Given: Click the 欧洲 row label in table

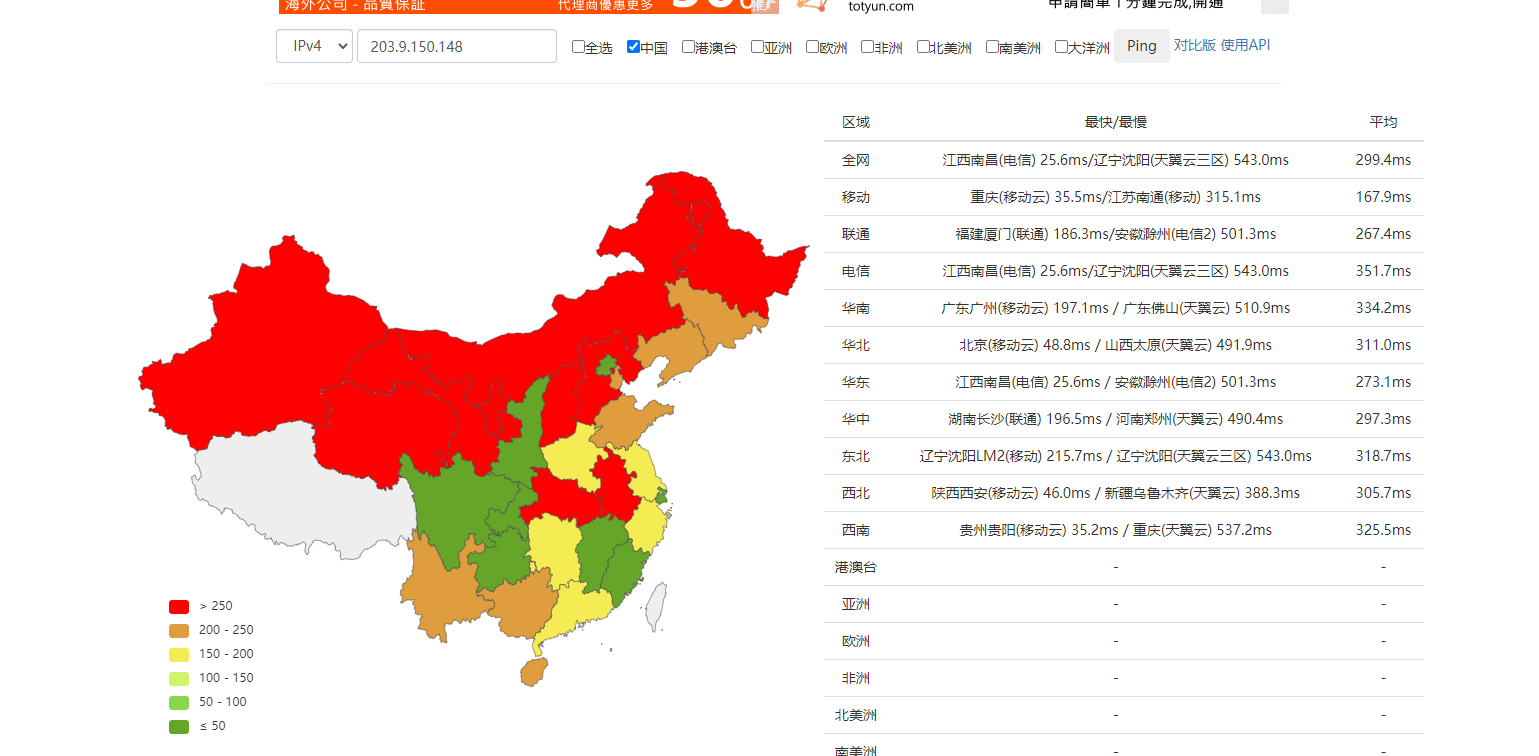Looking at the screenshot, I should click(856, 641).
